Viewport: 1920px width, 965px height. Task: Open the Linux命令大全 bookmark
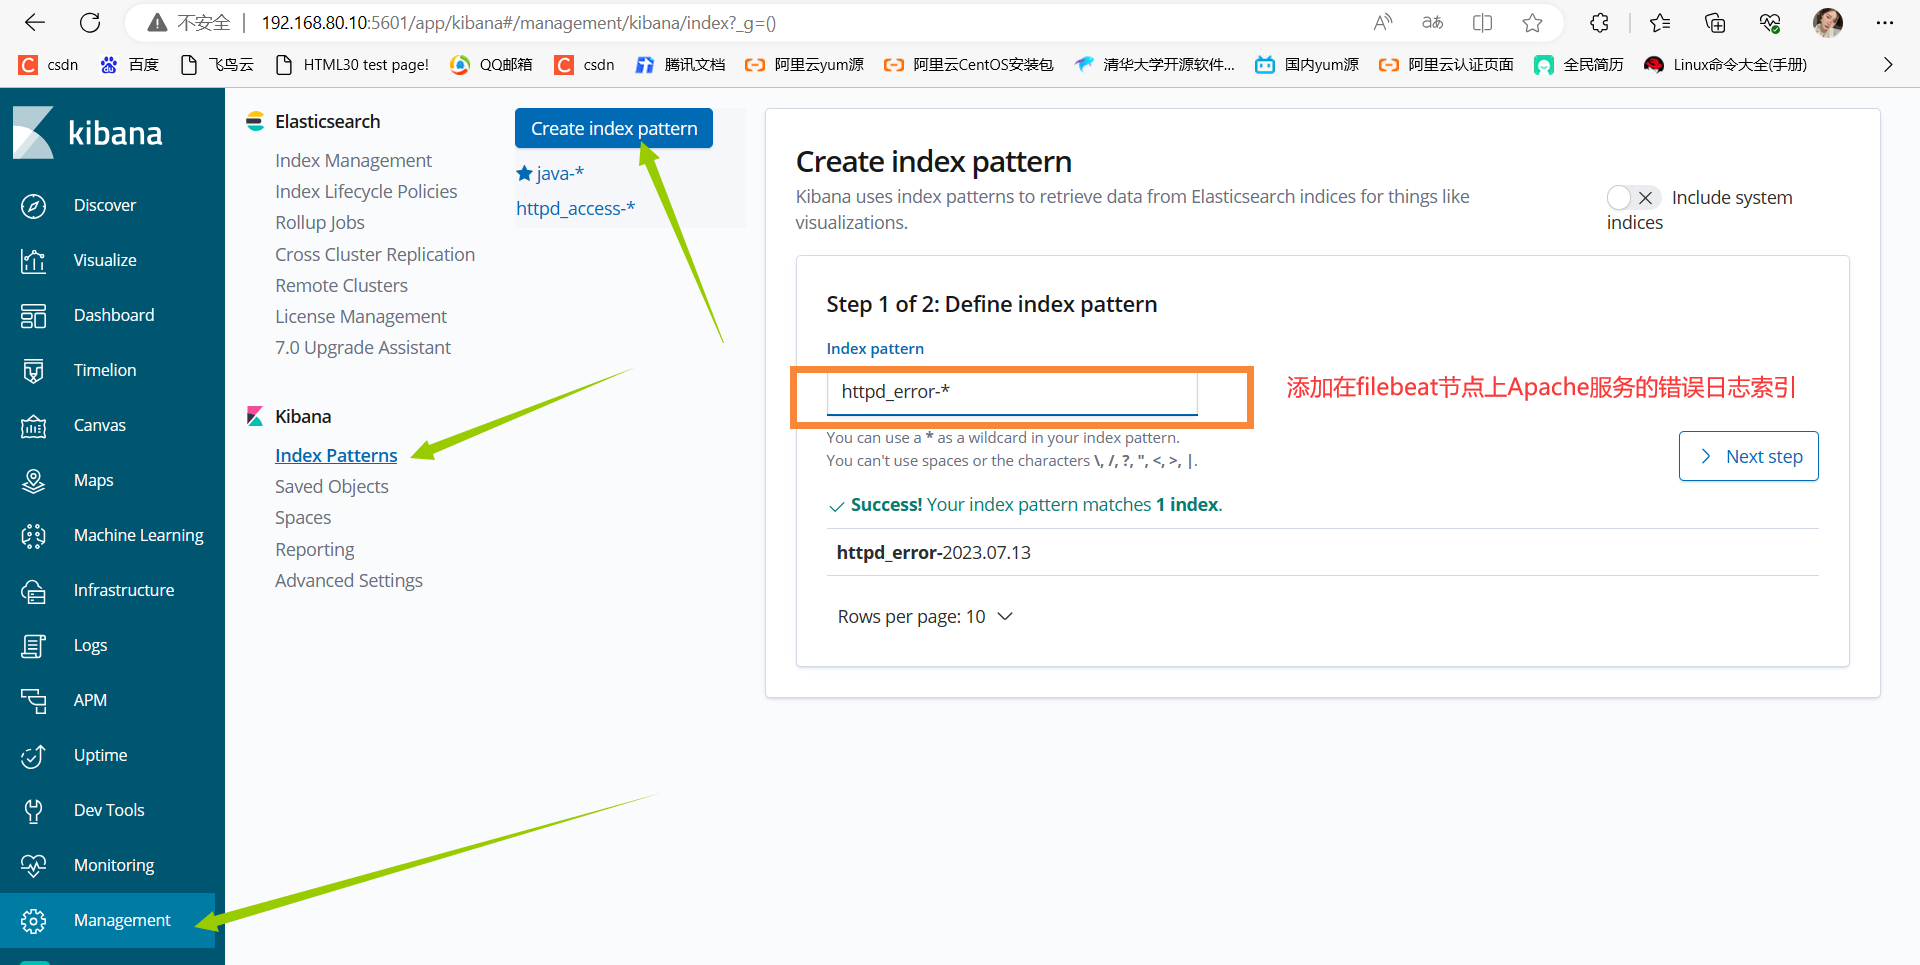pos(1726,65)
